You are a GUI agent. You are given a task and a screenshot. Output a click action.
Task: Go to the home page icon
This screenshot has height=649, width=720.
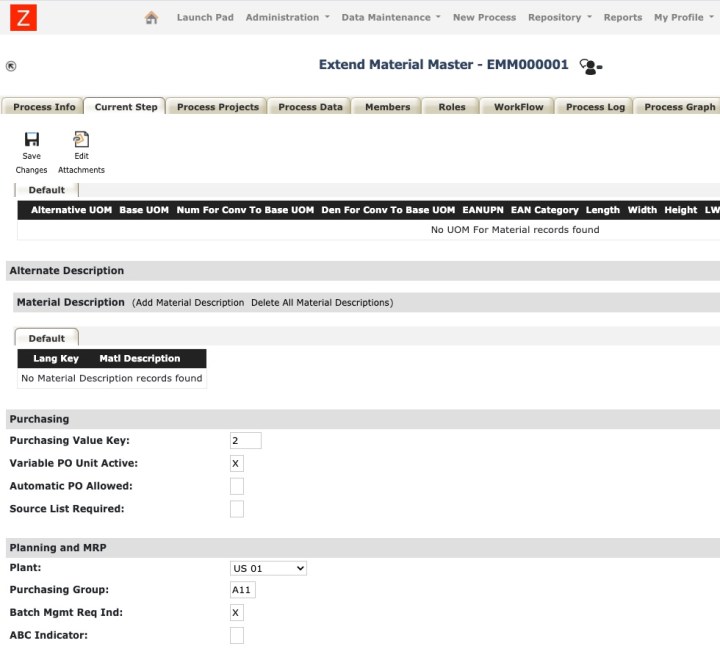click(x=151, y=17)
